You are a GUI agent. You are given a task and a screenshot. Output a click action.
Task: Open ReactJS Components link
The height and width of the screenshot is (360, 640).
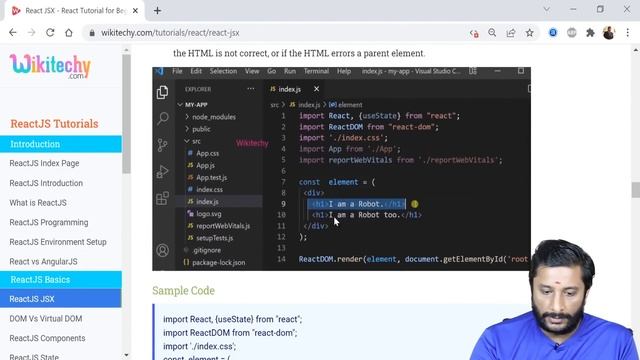(x=47, y=338)
